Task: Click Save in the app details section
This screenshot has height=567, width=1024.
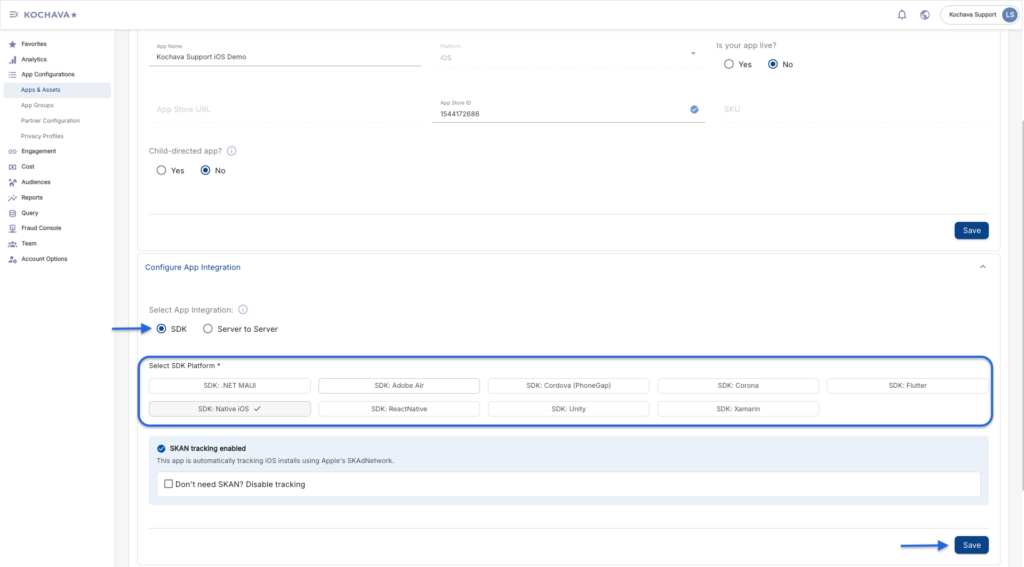Action: (x=972, y=231)
